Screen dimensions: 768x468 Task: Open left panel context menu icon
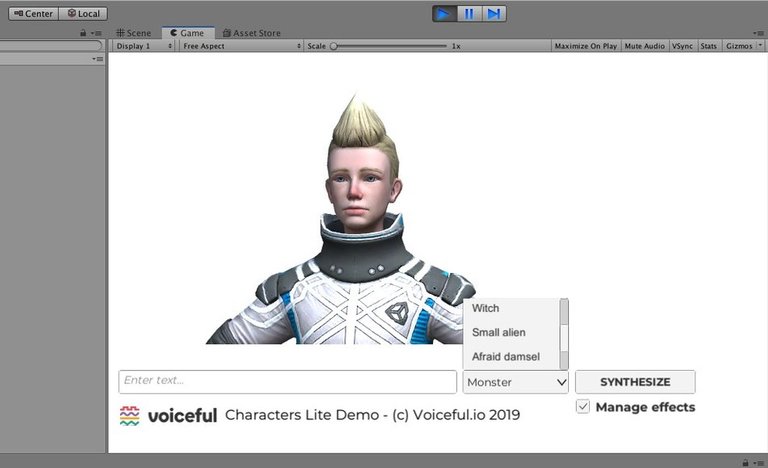96,33
